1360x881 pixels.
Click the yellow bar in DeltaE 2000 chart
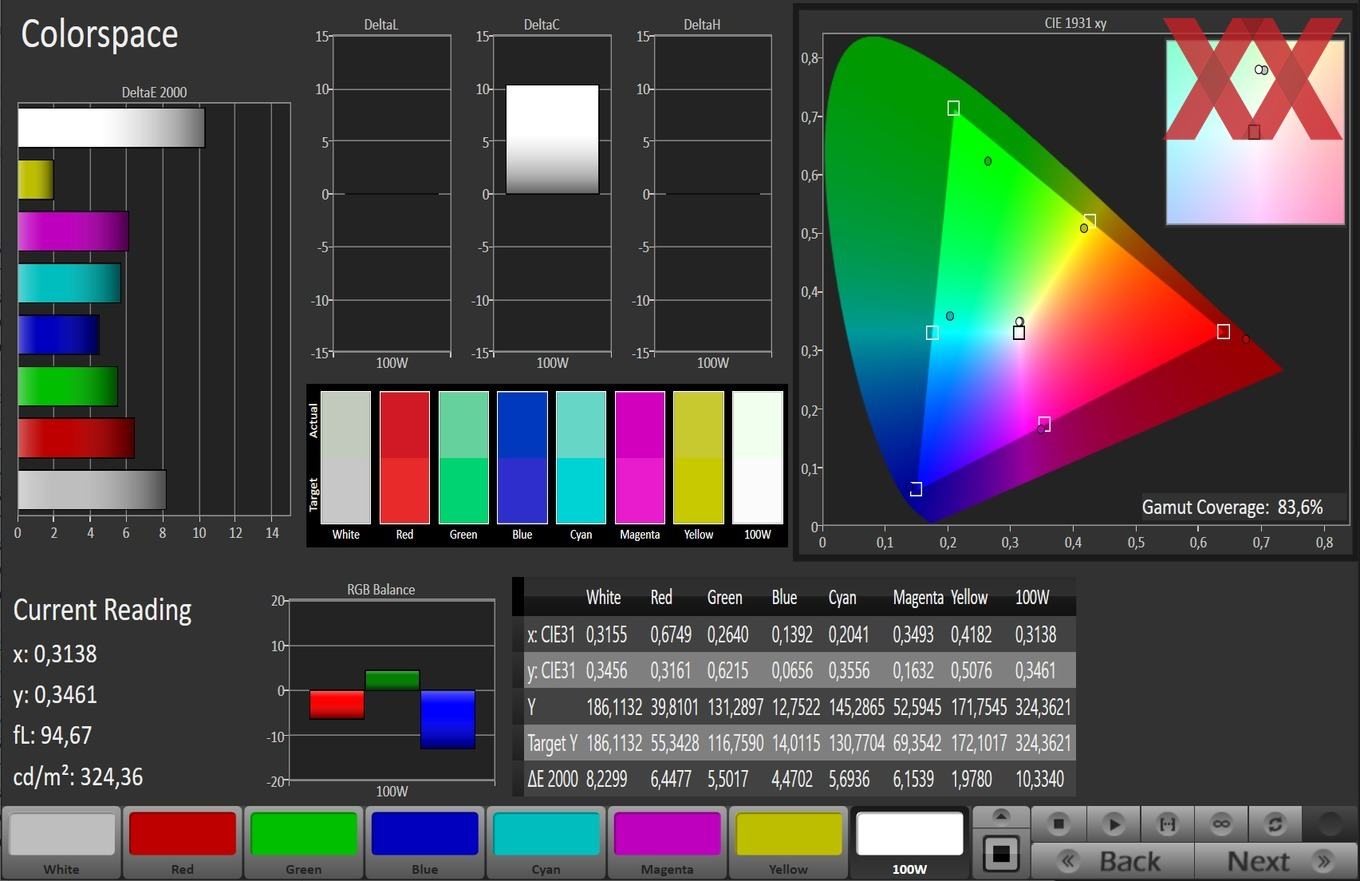pyautogui.click(x=35, y=180)
